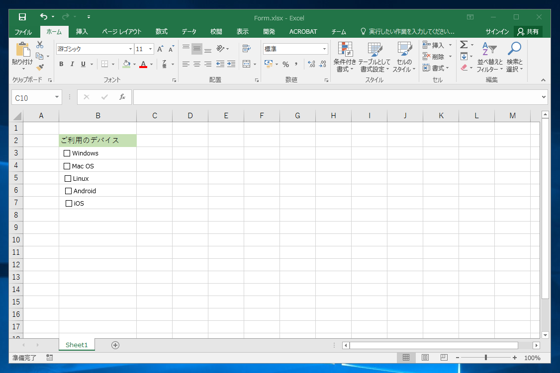Decrease font size with smaller A
This screenshot has width=560, height=373.
click(171, 49)
